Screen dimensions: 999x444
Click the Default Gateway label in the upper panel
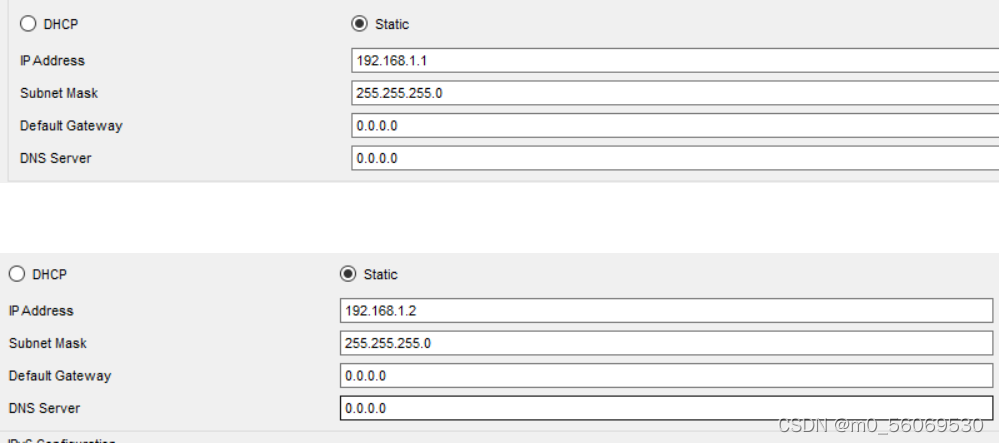(x=71, y=126)
